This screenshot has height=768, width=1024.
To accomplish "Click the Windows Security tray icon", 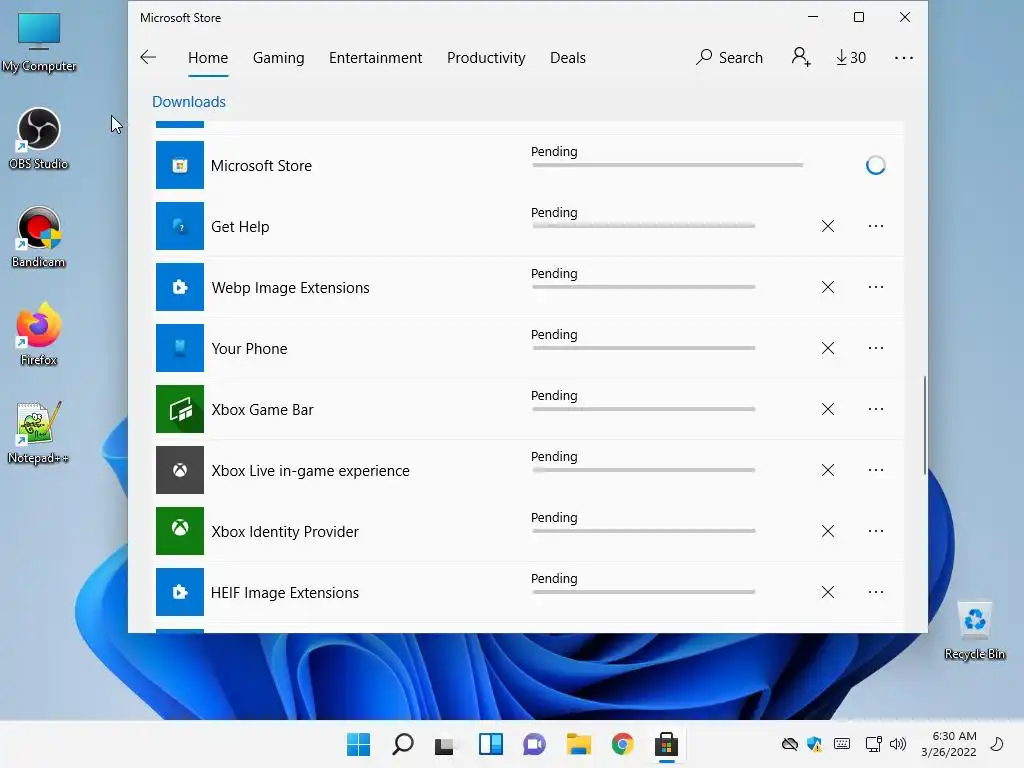I will point(814,744).
